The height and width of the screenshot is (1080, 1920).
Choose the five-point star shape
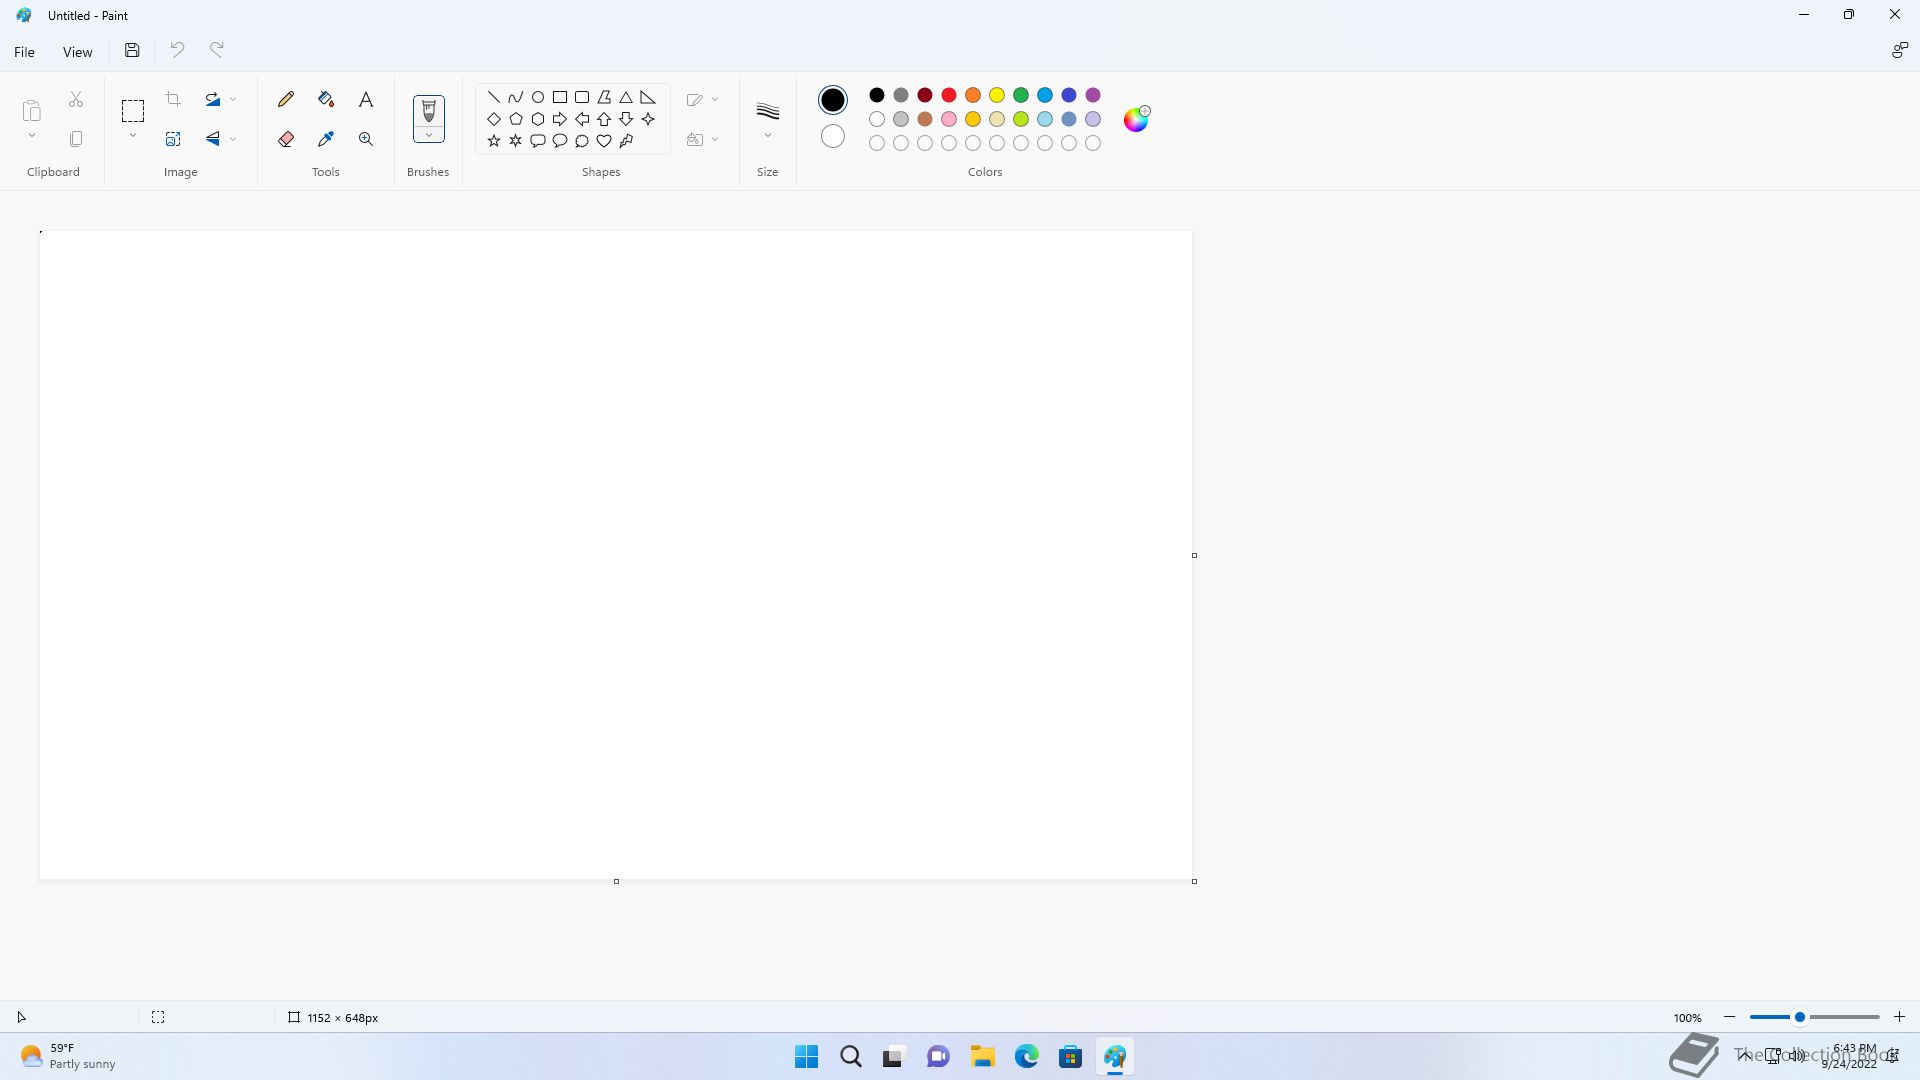[494, 141]
